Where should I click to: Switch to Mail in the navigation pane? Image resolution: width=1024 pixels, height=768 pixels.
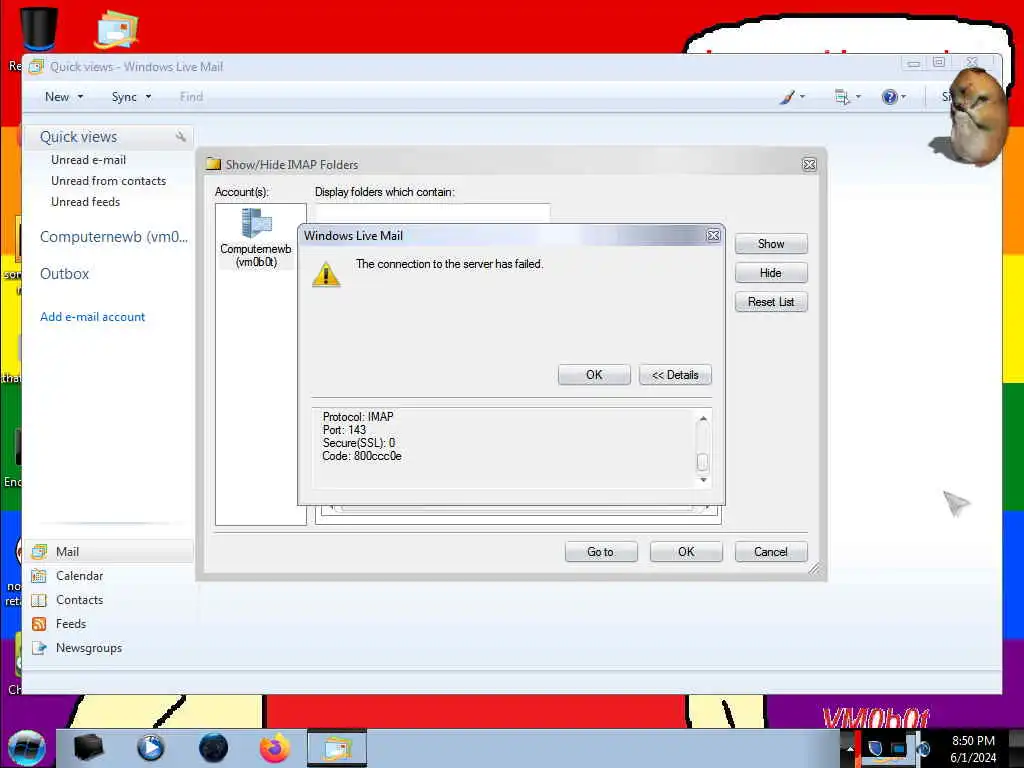click(x=109, y=552)
